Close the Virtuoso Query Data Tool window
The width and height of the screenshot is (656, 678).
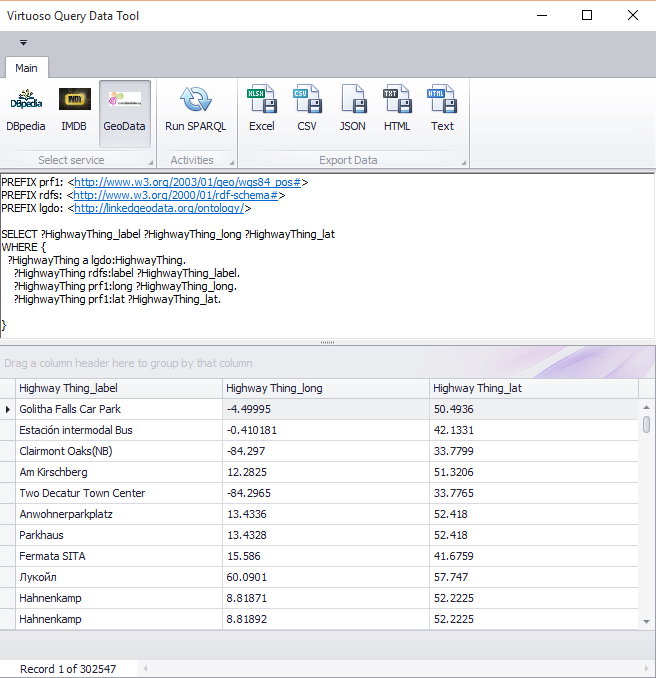coord(633,16)
